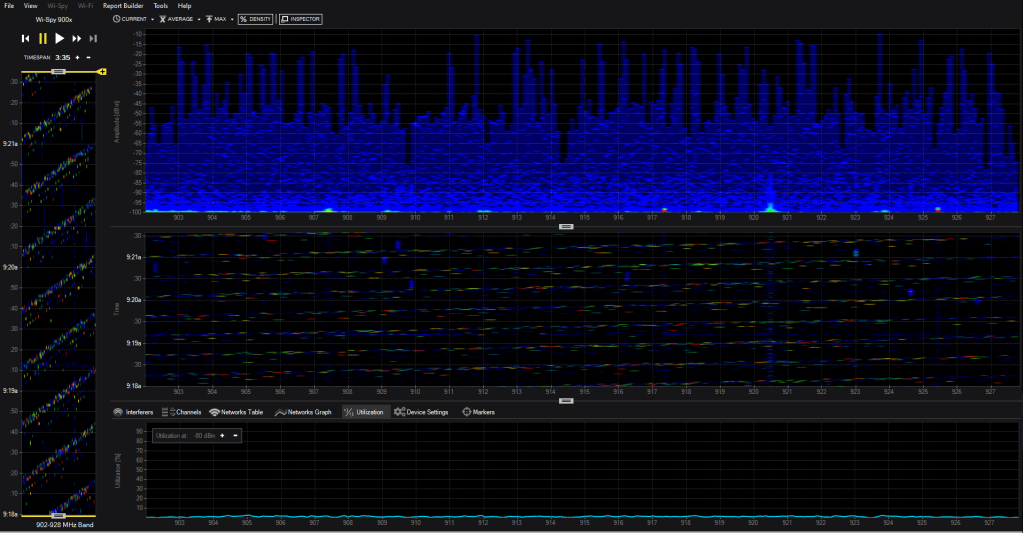
Task: Click the top timeline slider handle
Action: [x=58, y=72]
